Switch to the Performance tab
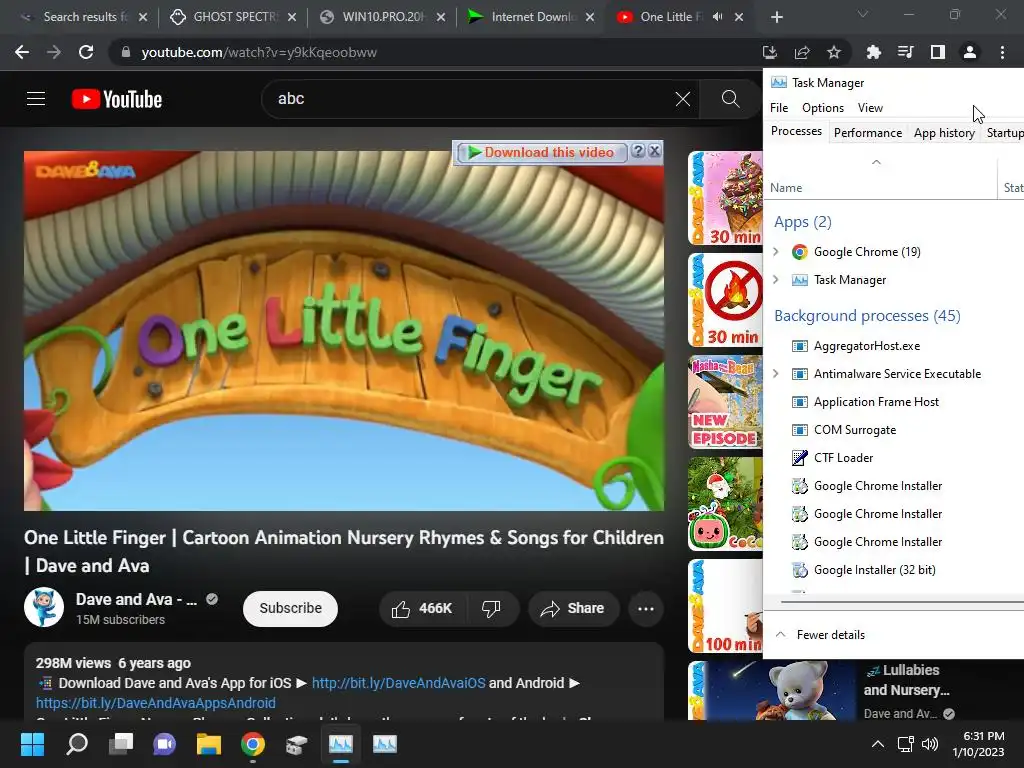The height and width of the screenshot is (768, 1024). coord(868,133)
